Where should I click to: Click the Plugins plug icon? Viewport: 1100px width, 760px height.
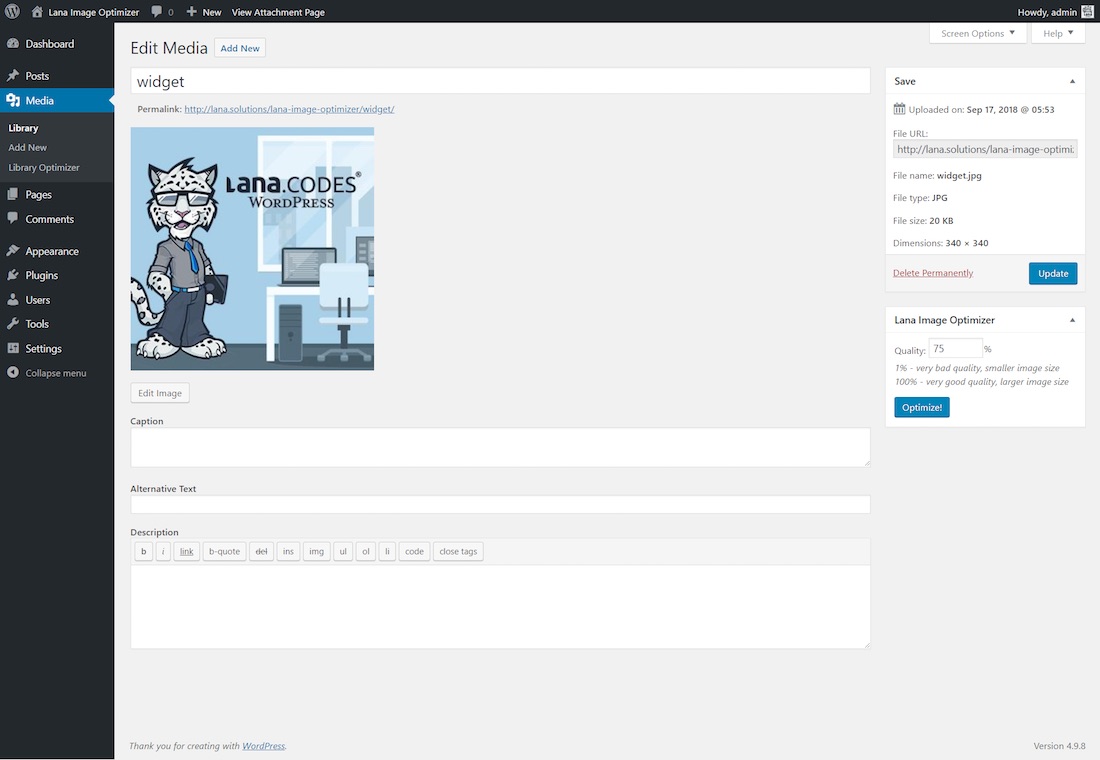pyautogui.click(x=13, y=275)
